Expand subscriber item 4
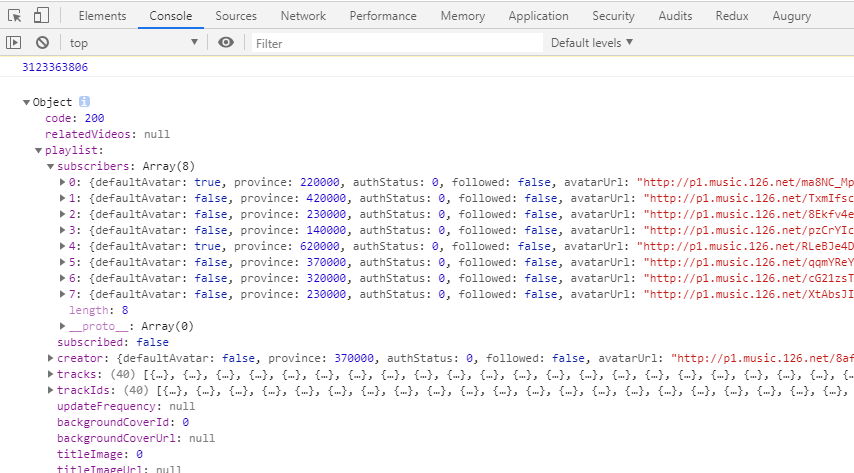Image resolution: width=854 pixels, height=473 pixels. pyautogui.click(x=62, y=246)
